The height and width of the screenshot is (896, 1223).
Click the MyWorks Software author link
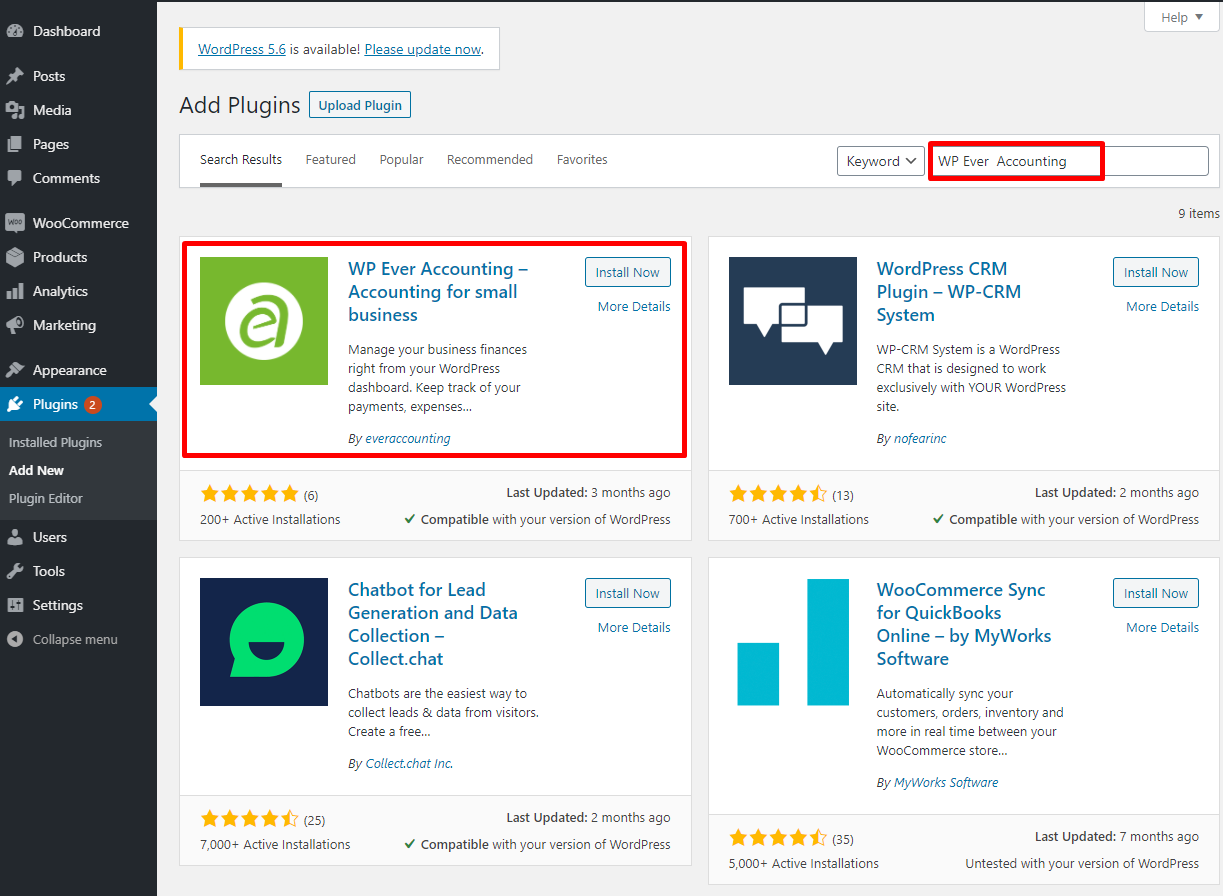[946, 782]
